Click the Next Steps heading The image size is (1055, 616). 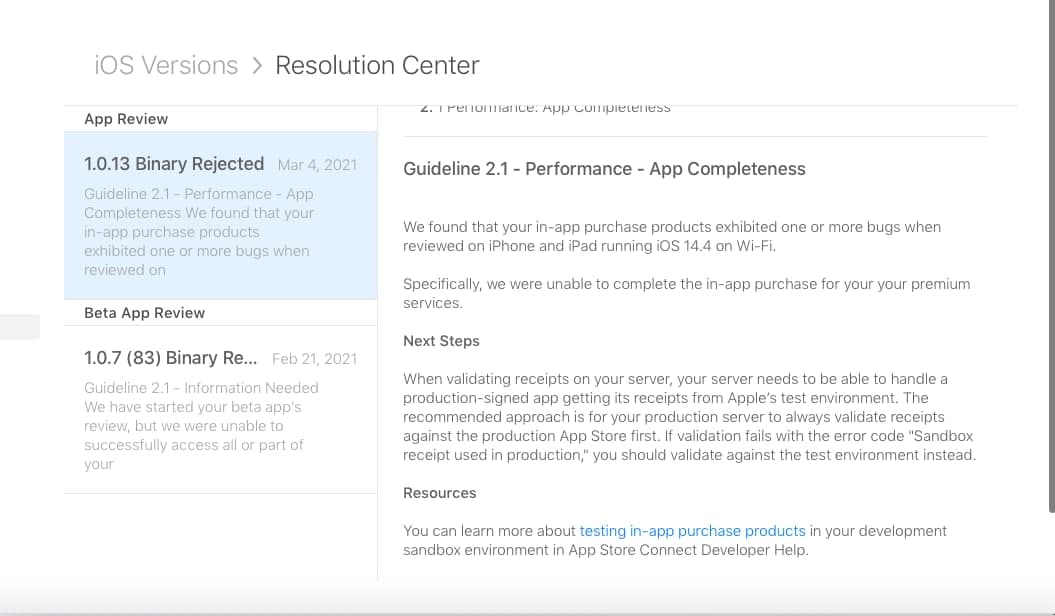pos(441,340)
